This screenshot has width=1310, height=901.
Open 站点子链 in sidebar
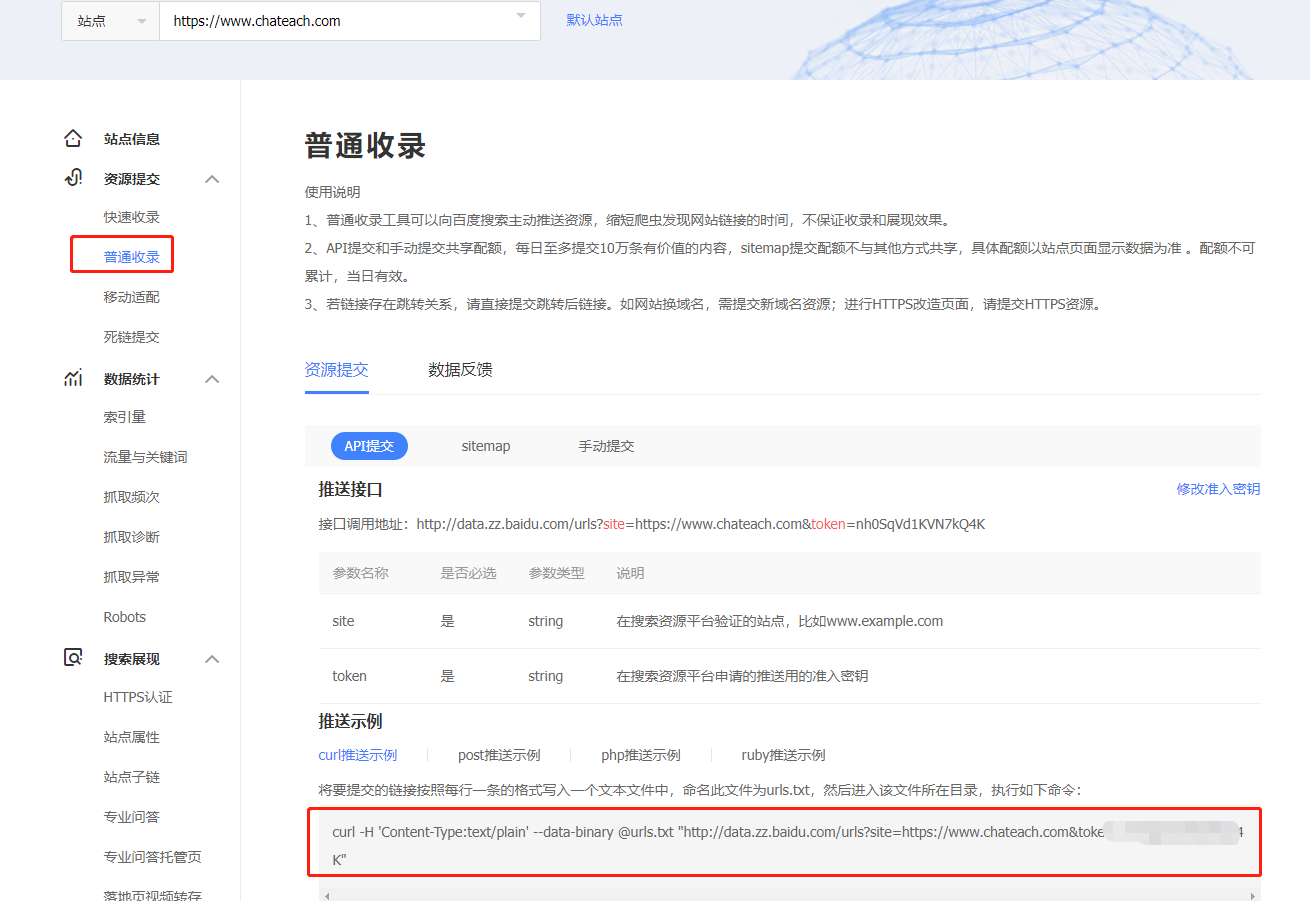pyautogui.click(x=131, y=777)
